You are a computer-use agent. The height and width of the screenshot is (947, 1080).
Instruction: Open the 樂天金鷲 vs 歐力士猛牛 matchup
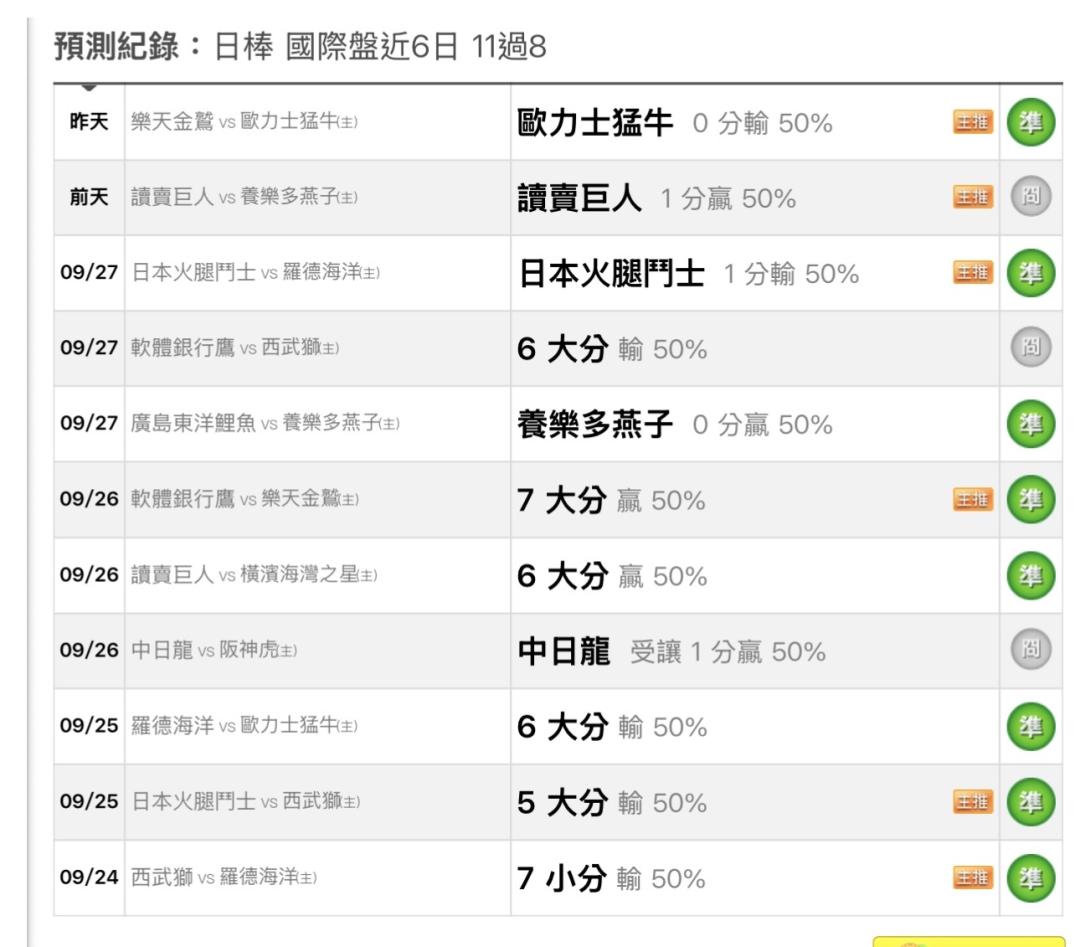245,123
